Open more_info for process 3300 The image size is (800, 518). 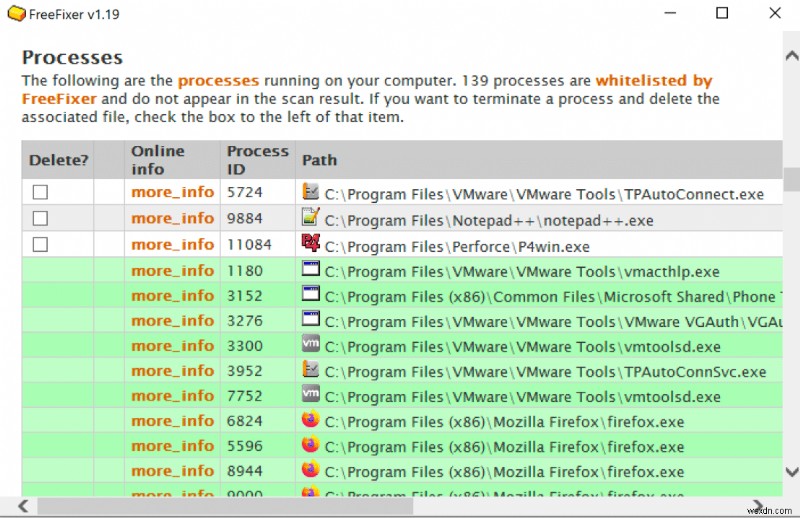(172, 346)
